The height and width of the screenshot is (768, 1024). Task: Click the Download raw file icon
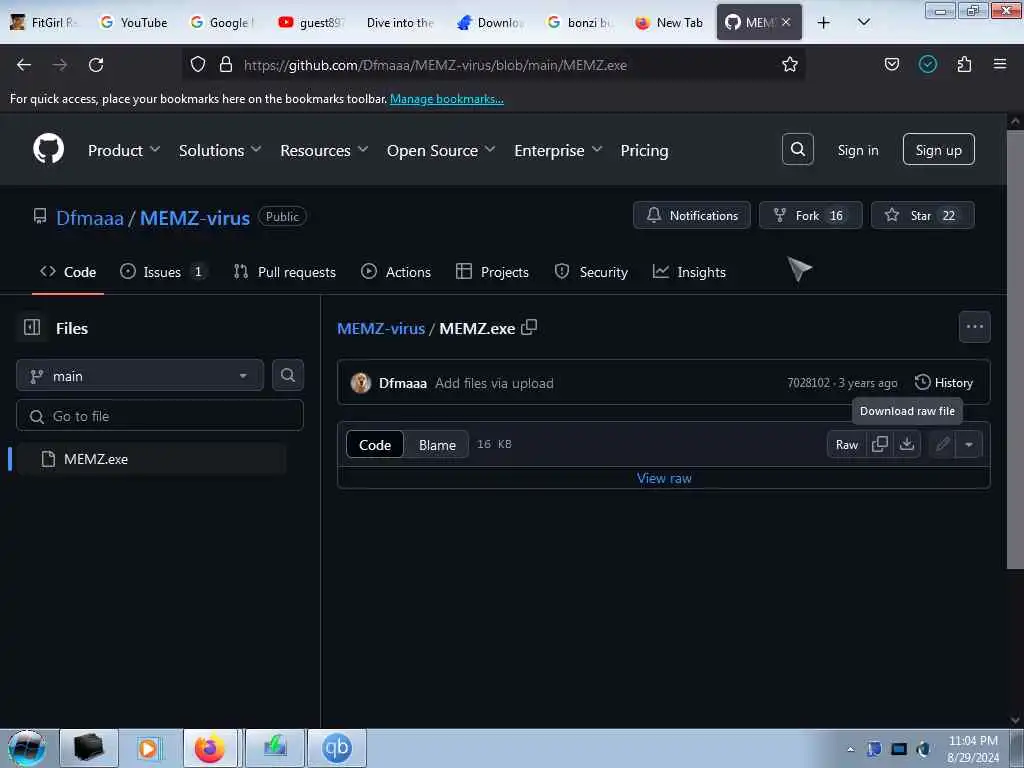pos(906,444)
